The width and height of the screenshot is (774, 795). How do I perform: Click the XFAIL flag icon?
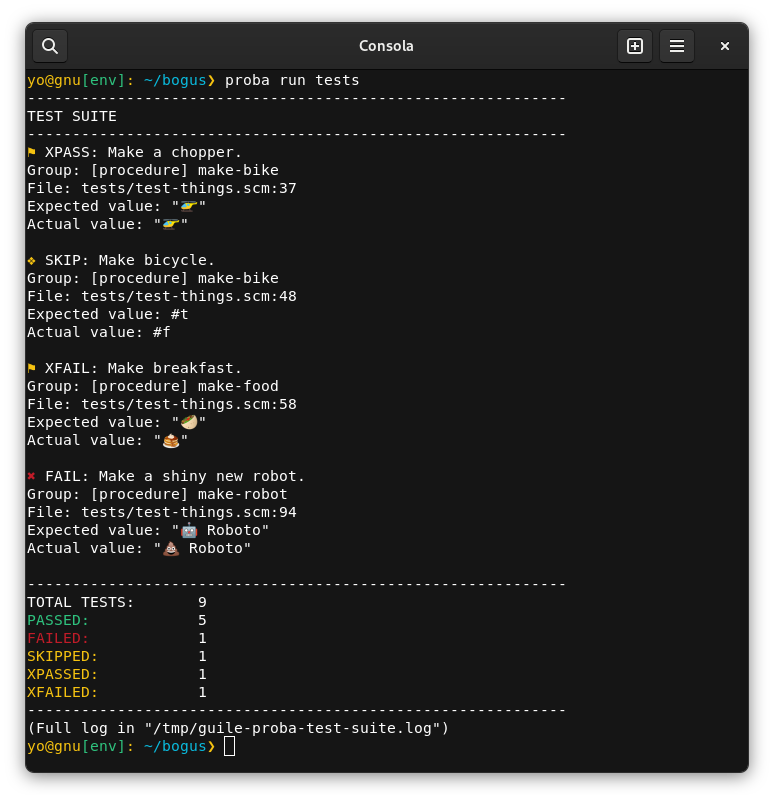(31, 368)
